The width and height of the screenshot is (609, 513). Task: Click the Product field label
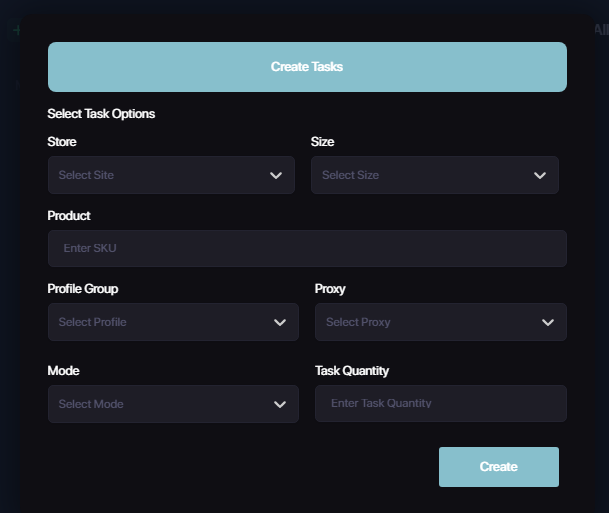coord(69,216)
